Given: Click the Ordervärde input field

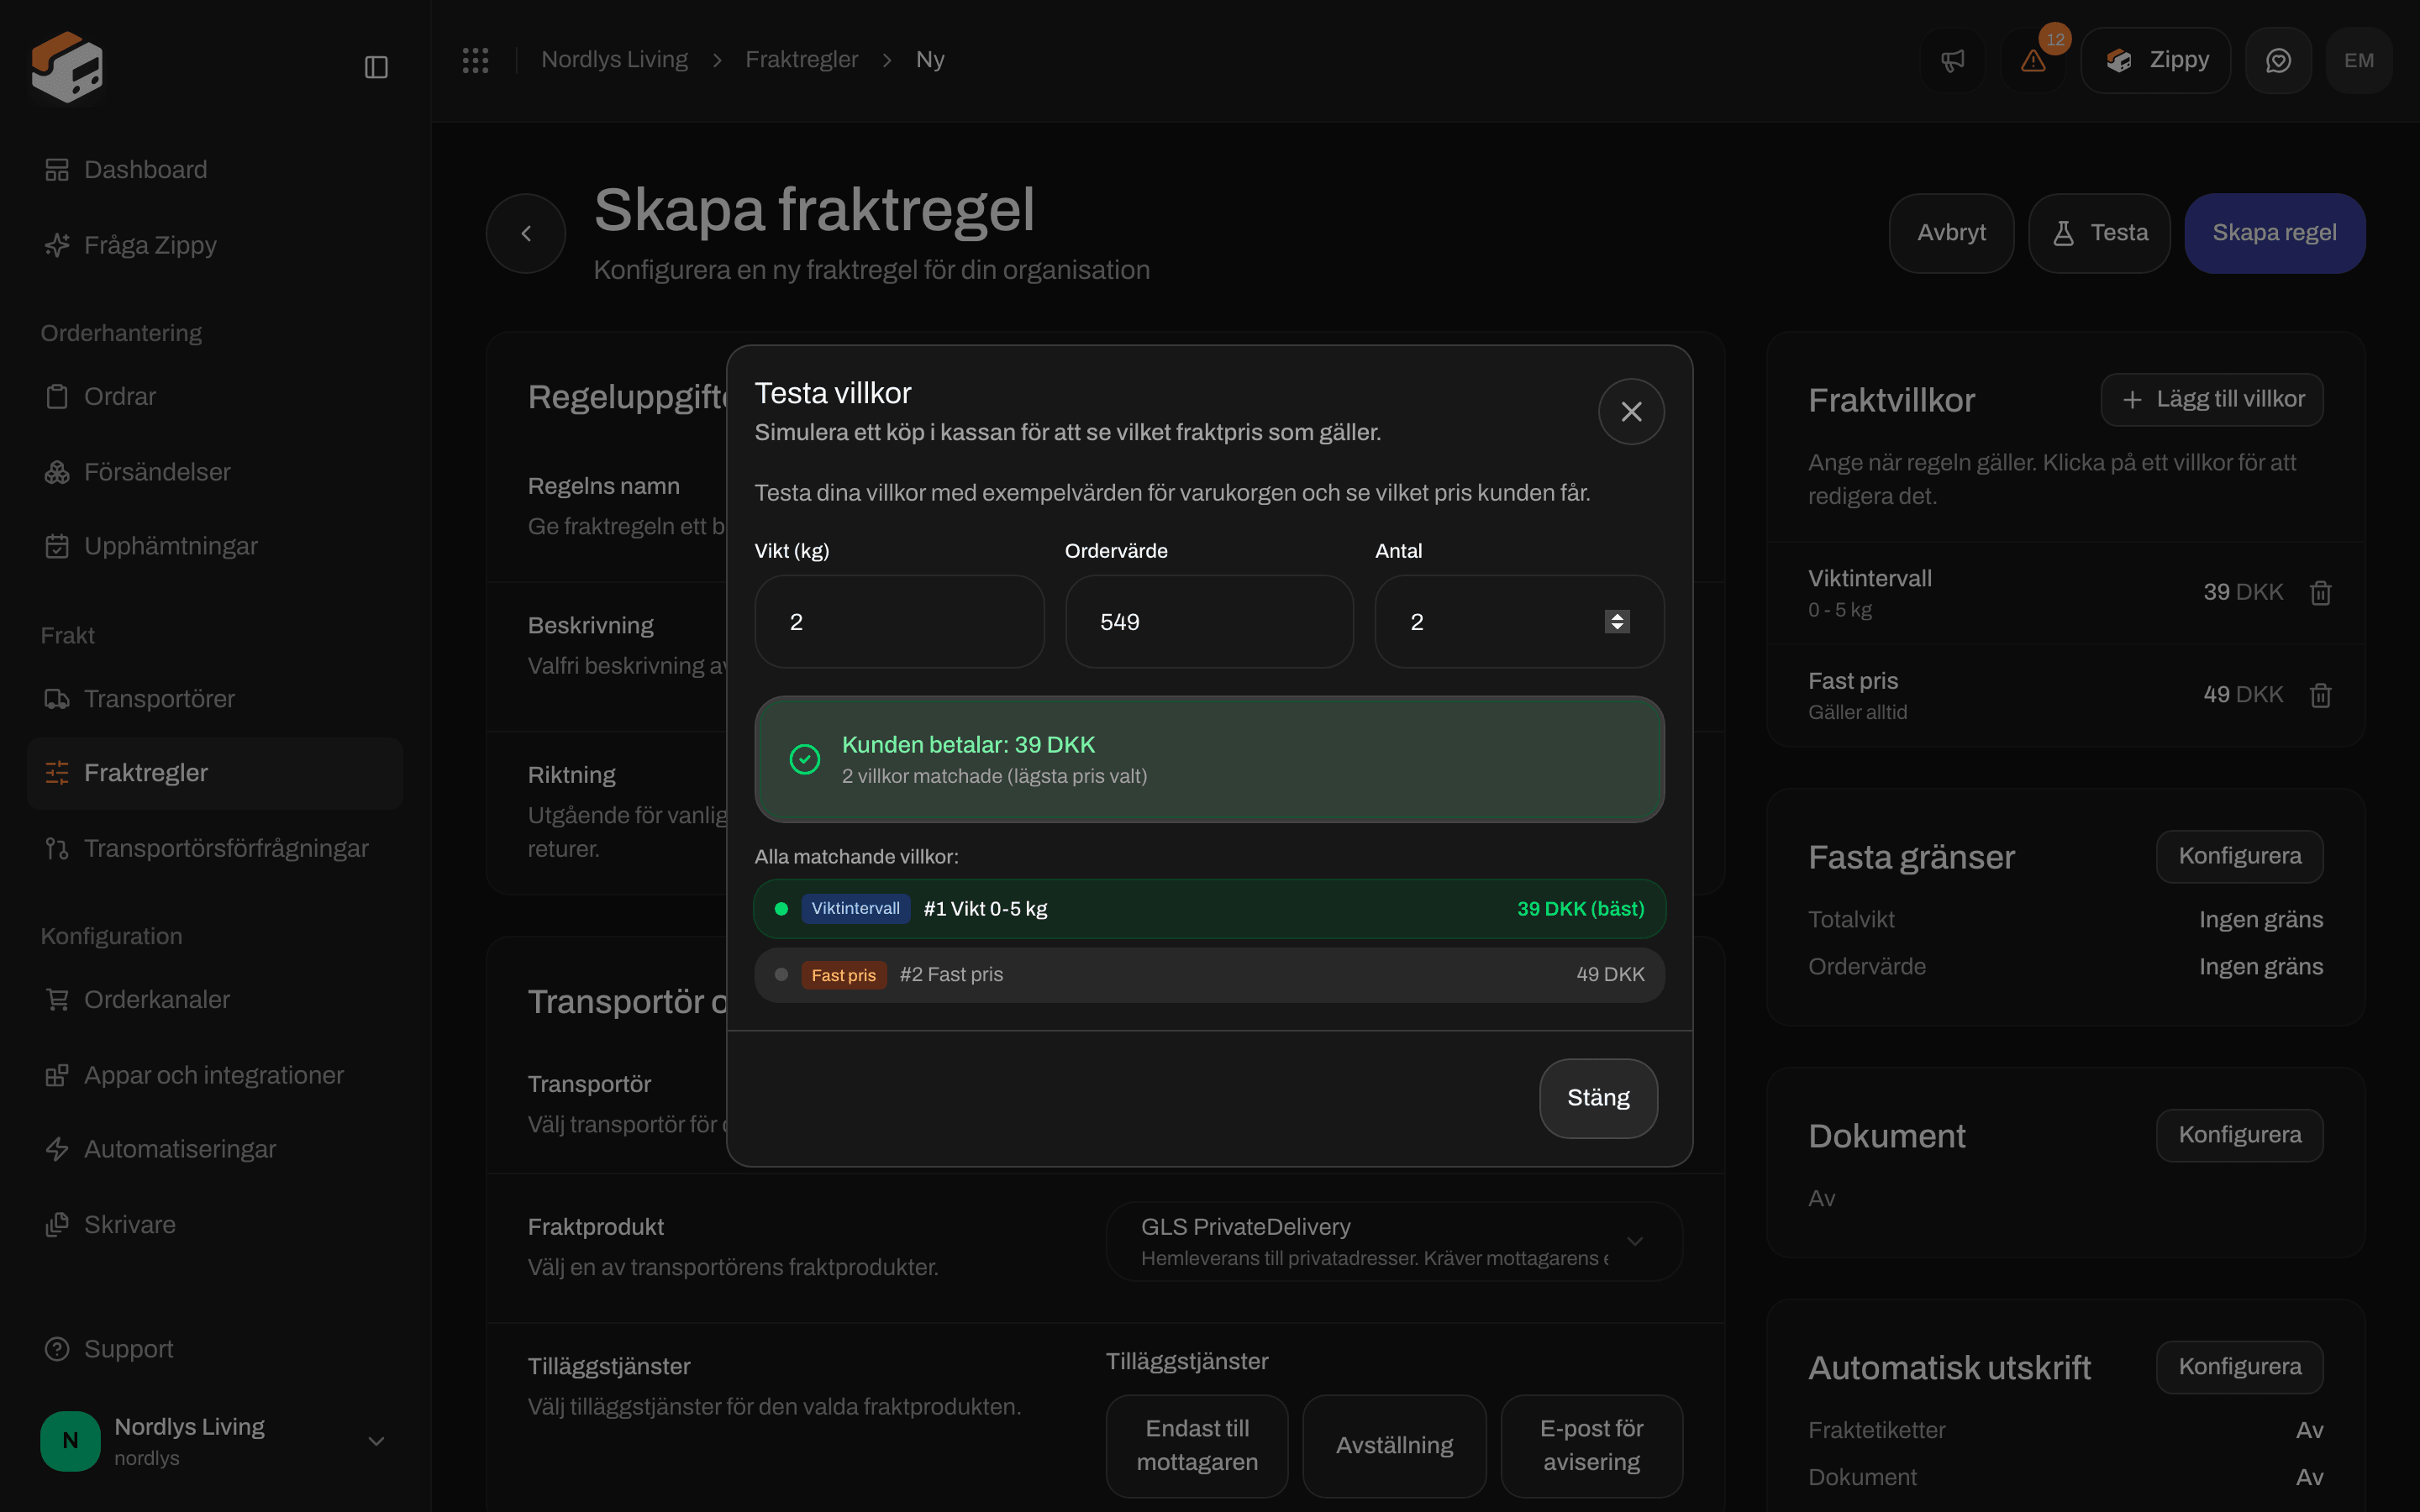Looking at the screenshot, I should click(x=1209, y=622).
